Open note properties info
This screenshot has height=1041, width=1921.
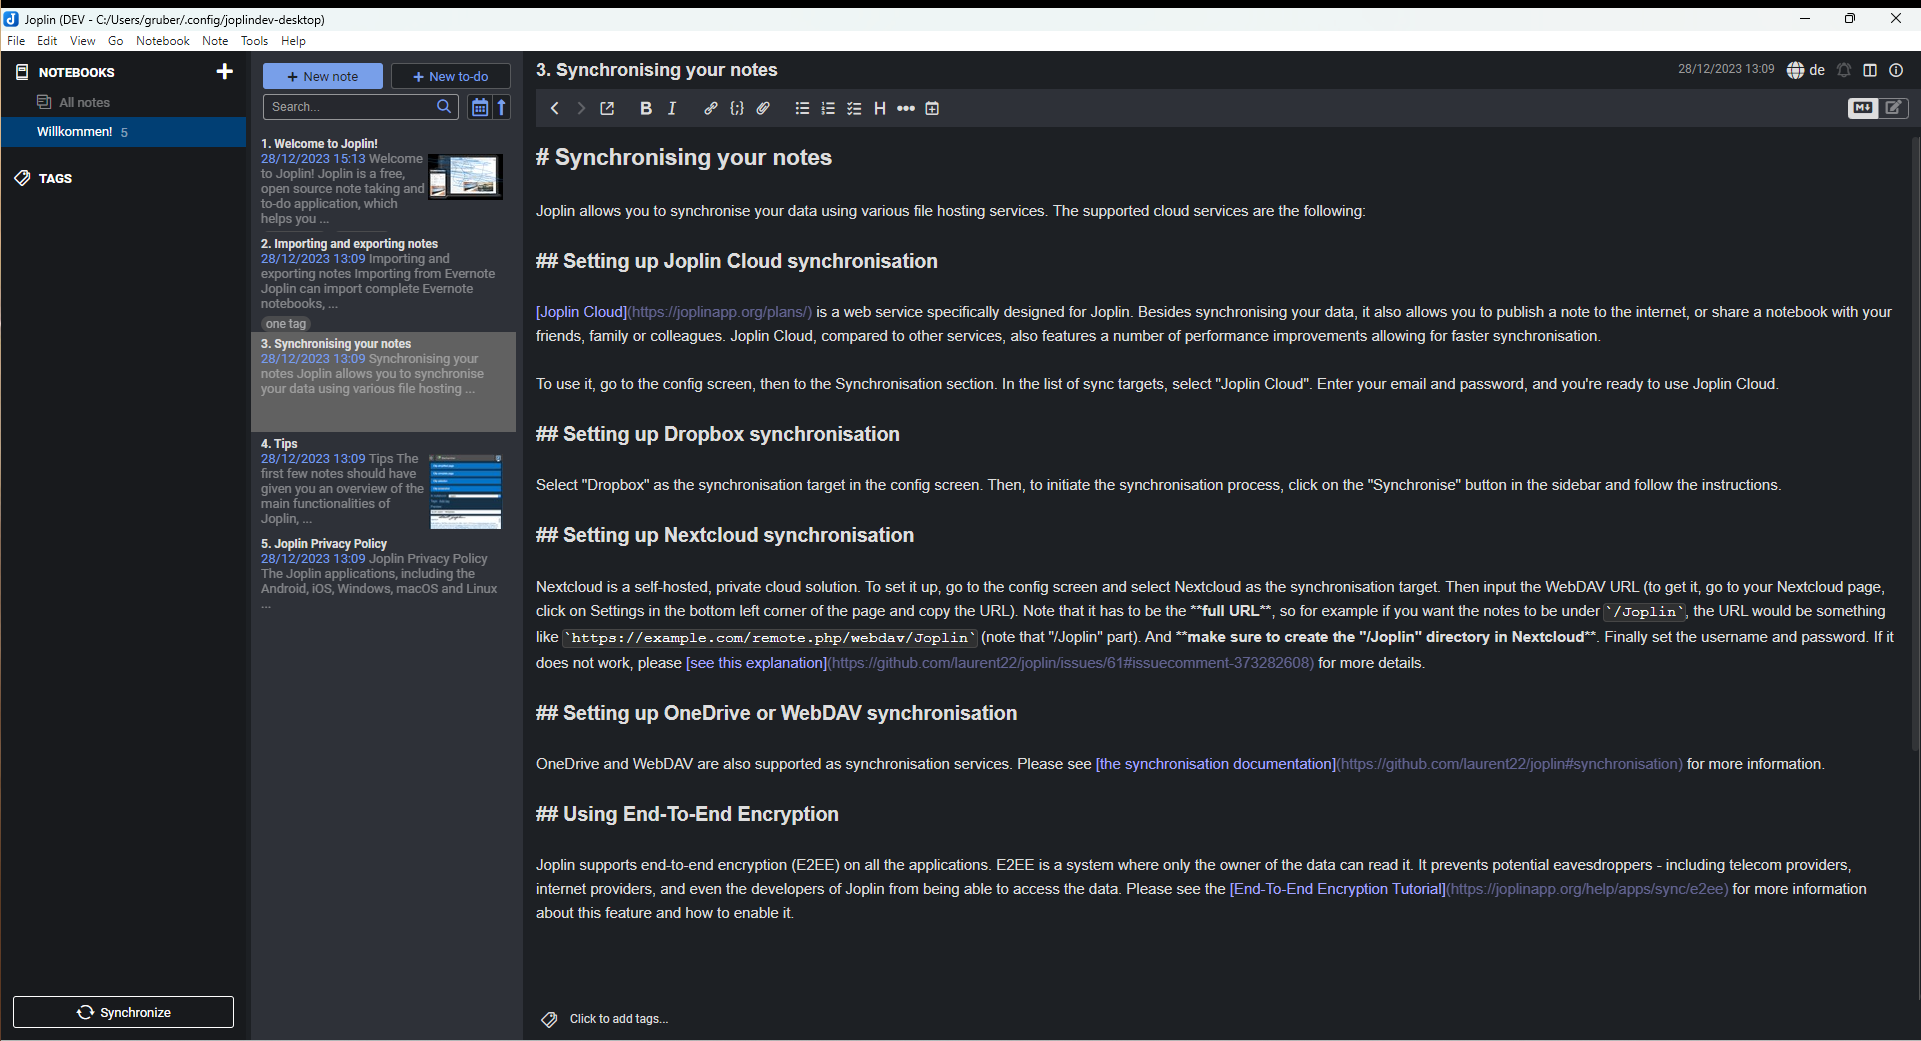pos(1896,70)
